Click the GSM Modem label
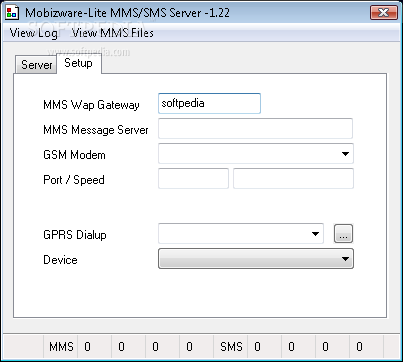This screenshot has width=403, height=362. pos(74,155)
